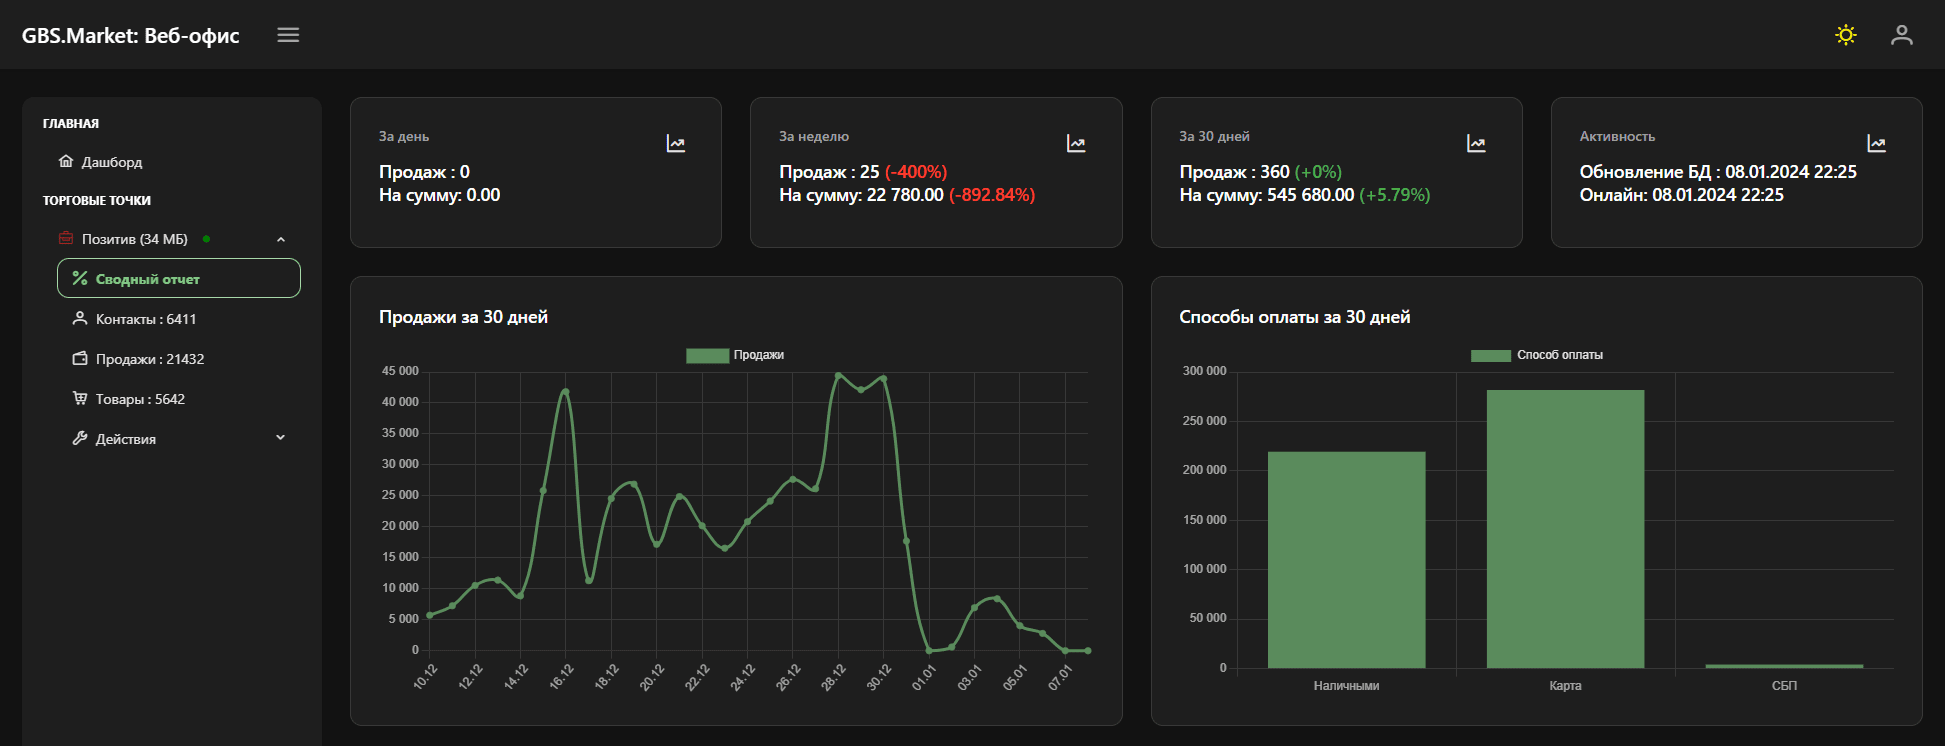Click the cart icon beside Товары
Screen dimensions: 1945x746
tap(80, 398)
